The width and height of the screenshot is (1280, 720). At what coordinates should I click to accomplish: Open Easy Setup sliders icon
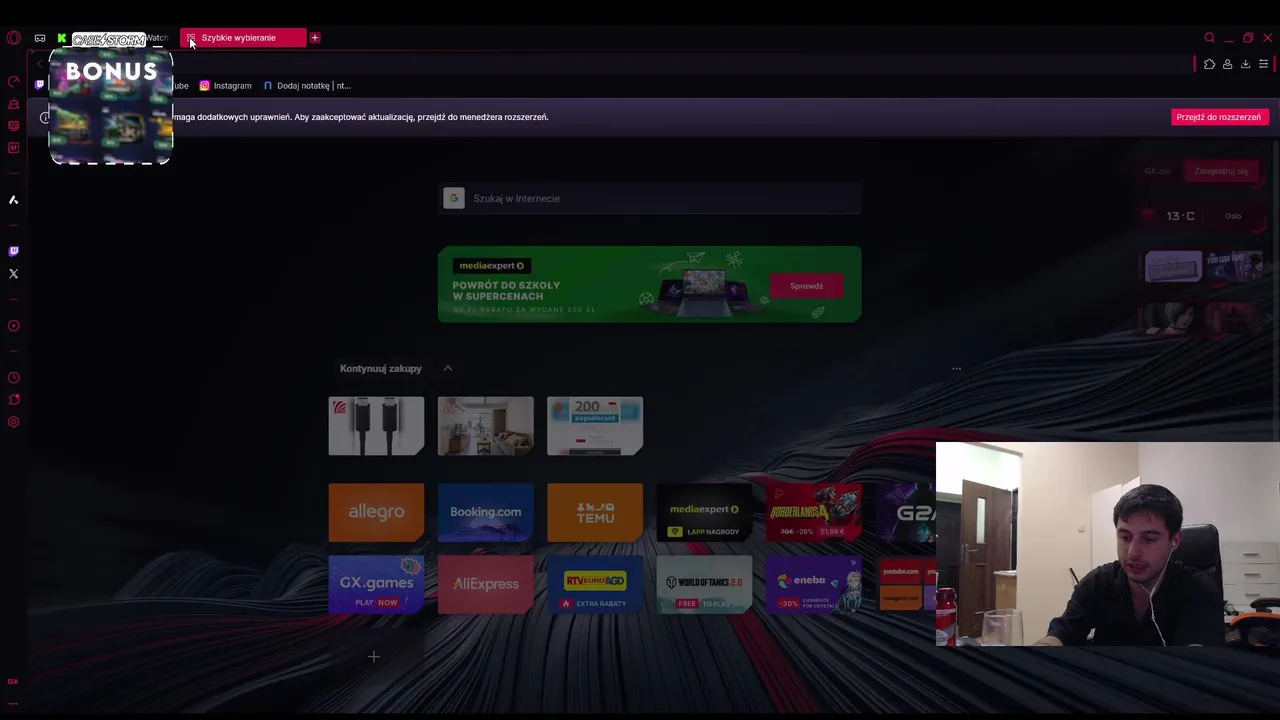pyautogui.click(x=1263, y=64)
